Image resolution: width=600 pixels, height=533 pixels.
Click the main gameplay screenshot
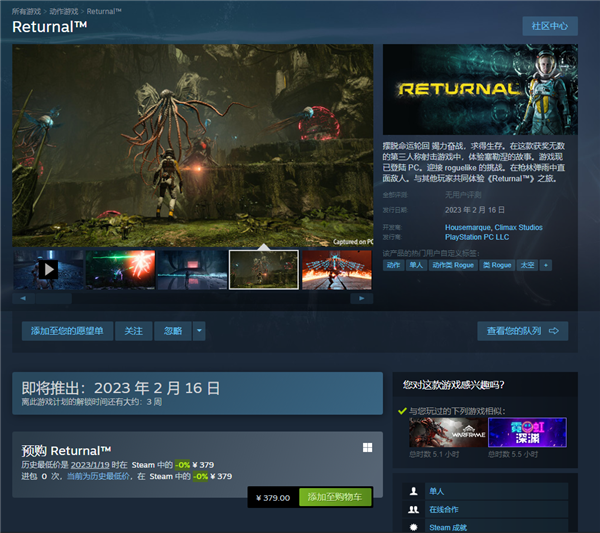pyautogui.click(x=192, y=145)
